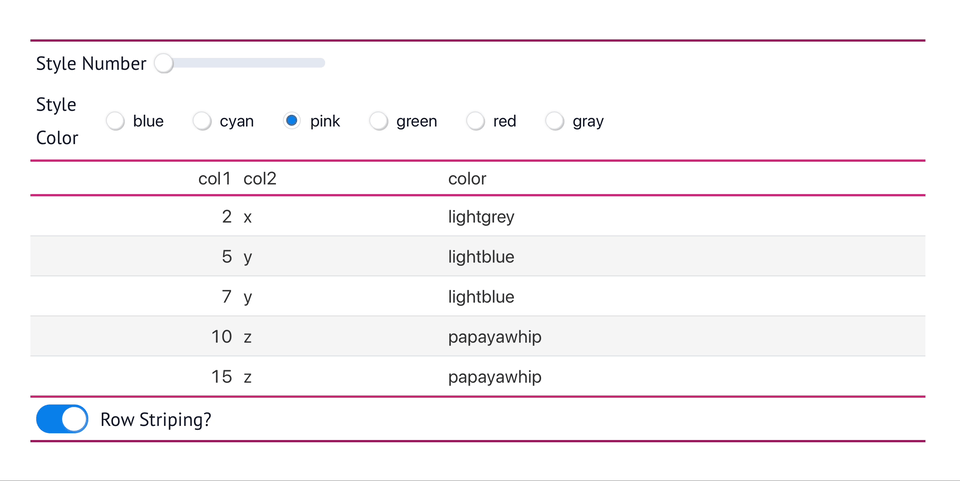The height and width of the screenshot is (481, 960).
Task: Select the lightgrey cell in the table
Action: coord(481,216)
